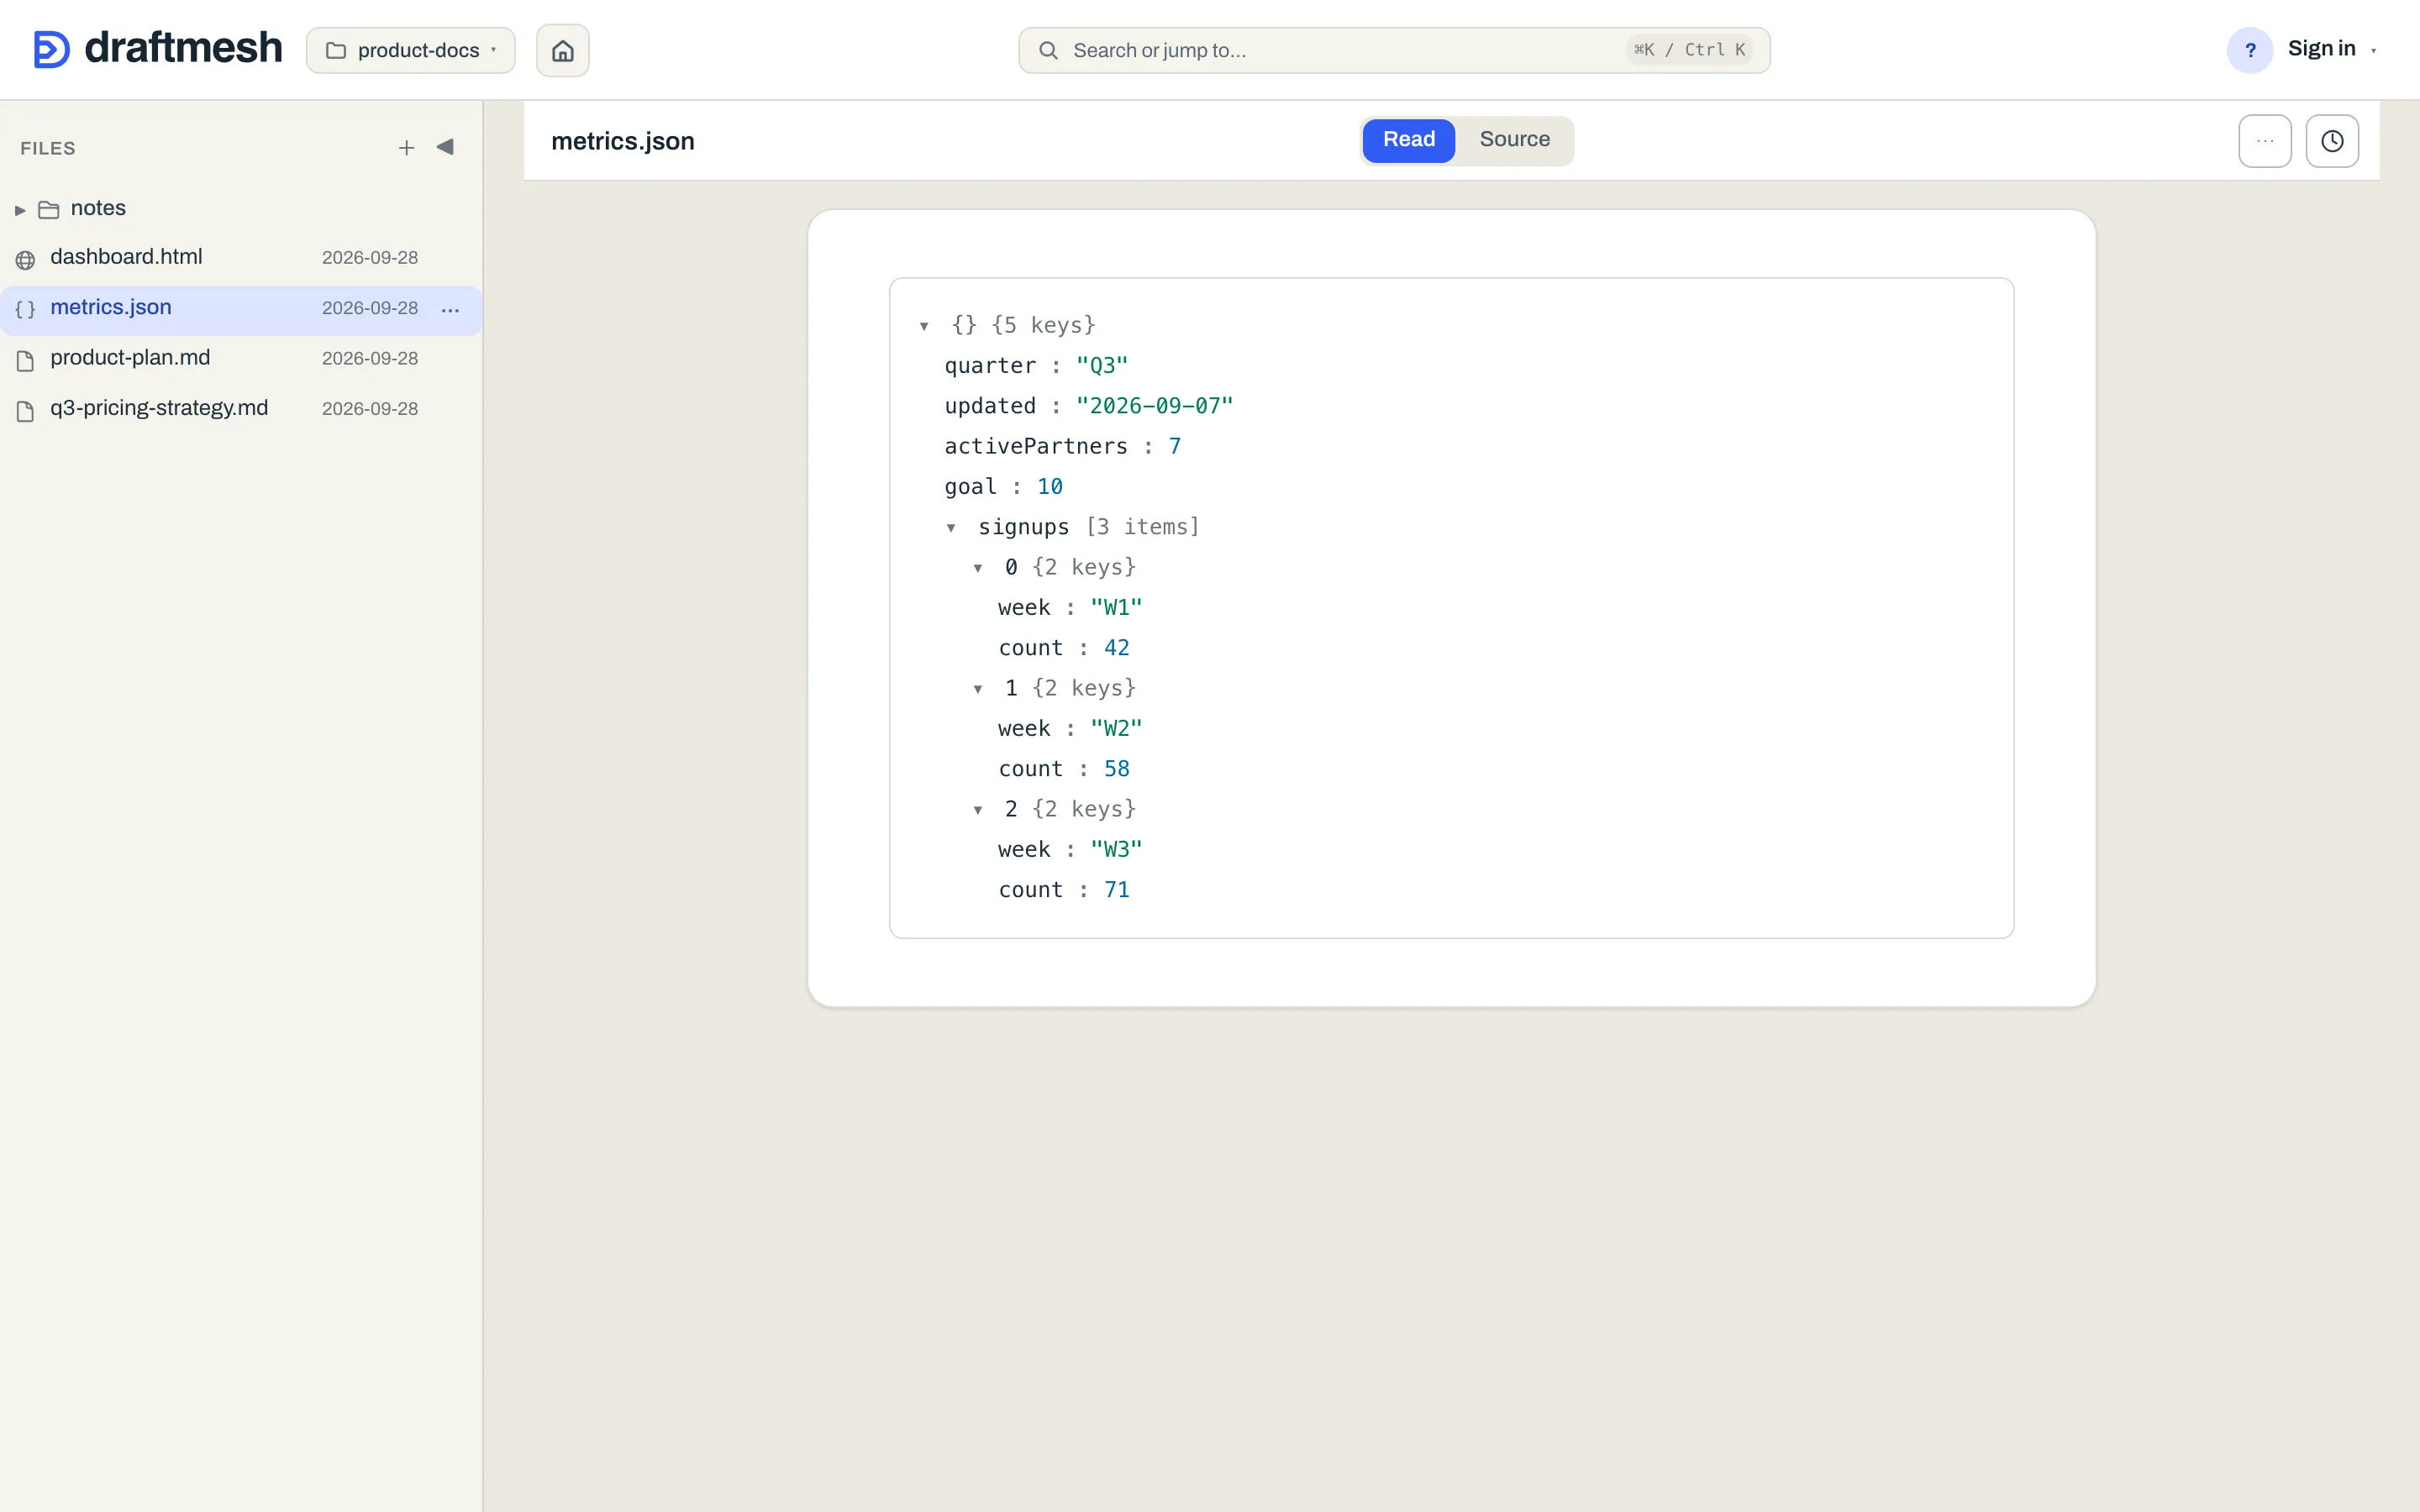Open the product-docs workspace dropdown
Screen dimensions: 2420x1512
[410, 50]
